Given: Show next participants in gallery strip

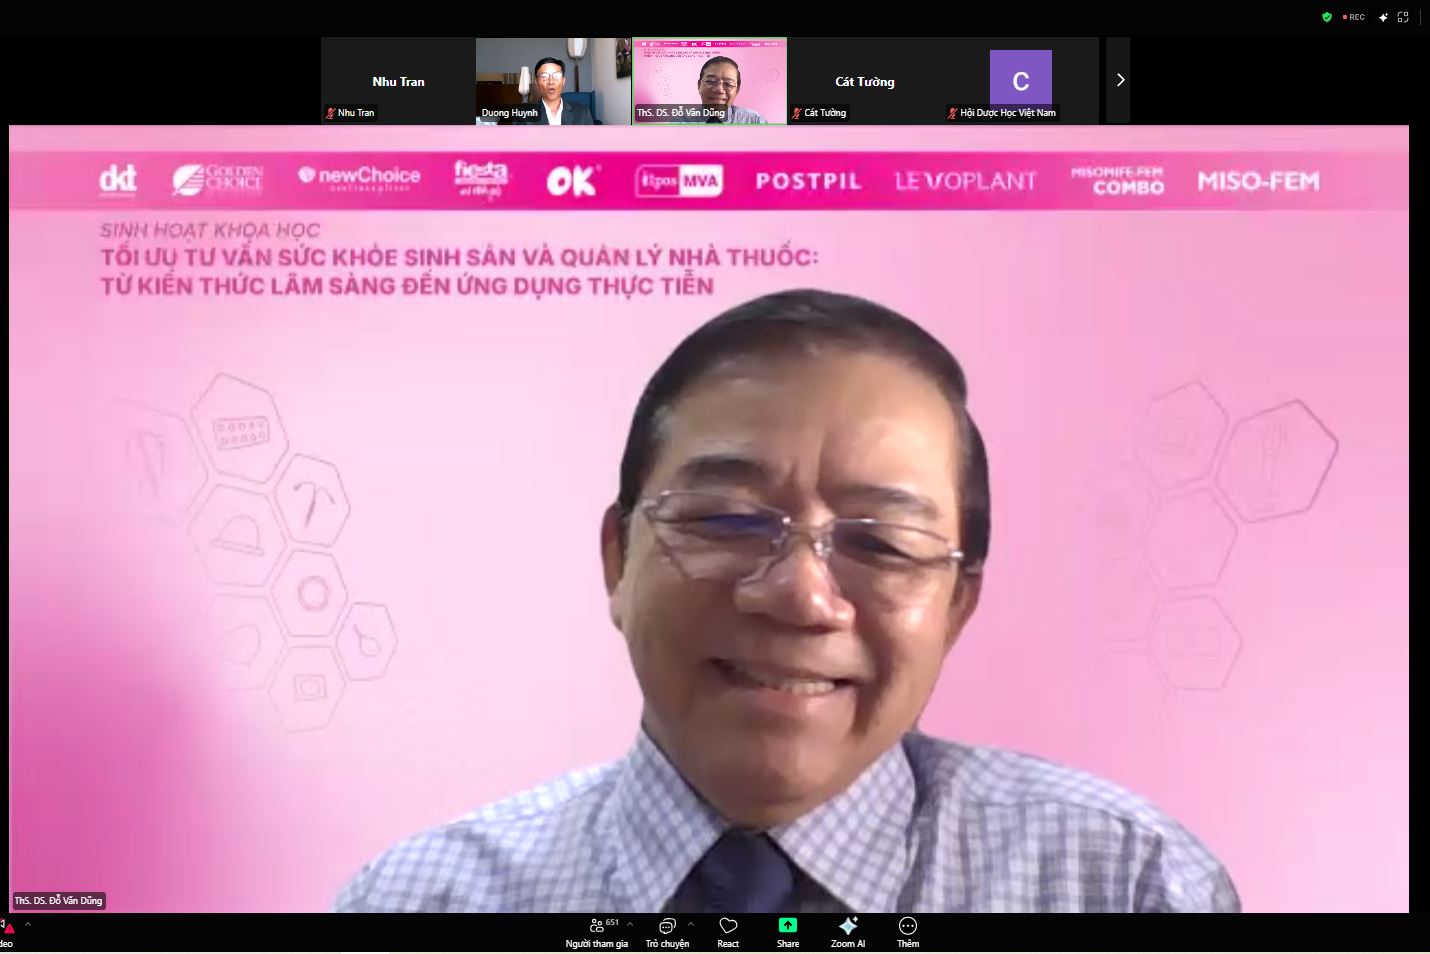Looking at the screenshot, I should click(x=1119, y=80).
